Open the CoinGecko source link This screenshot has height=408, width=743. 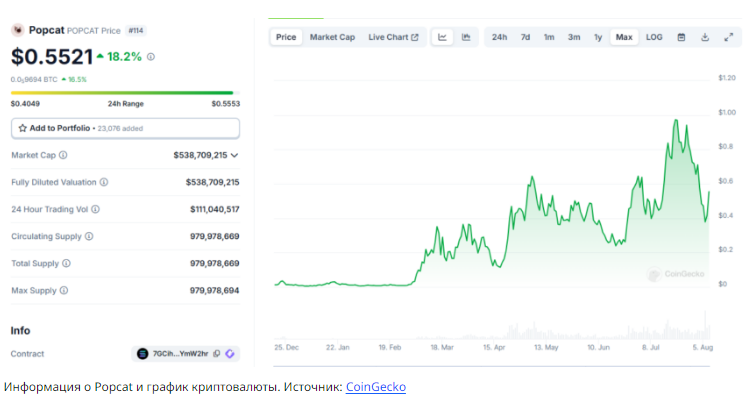click(x=376, y=387)
